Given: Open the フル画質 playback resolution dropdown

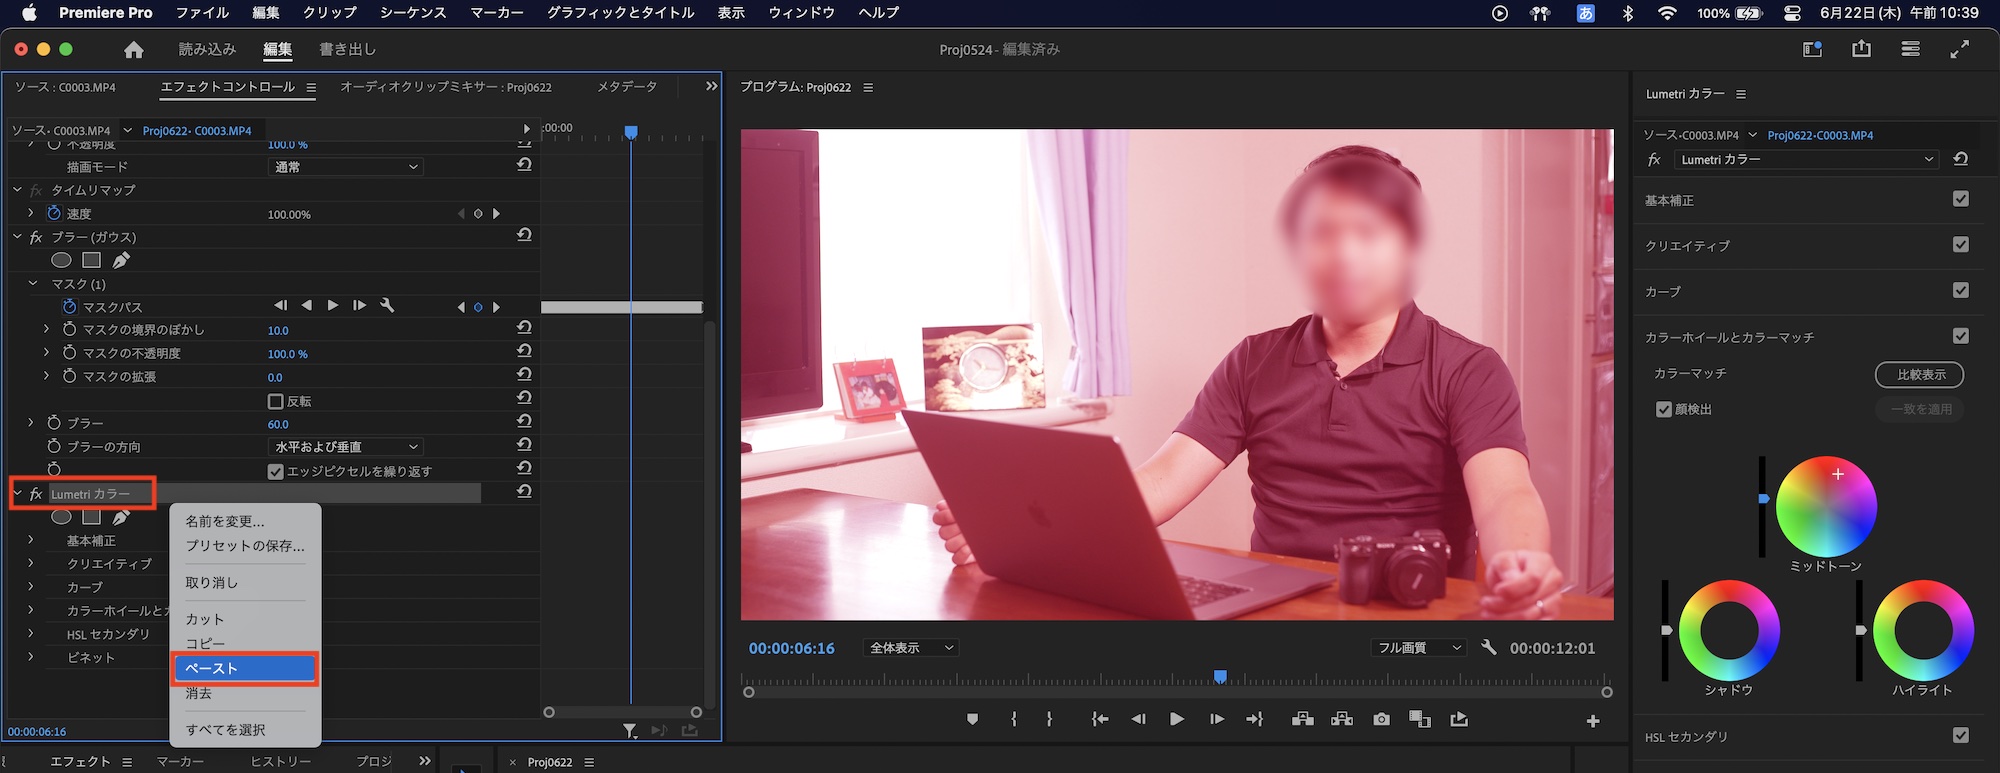Looking at the screenshot, I should pos(1418,648).
